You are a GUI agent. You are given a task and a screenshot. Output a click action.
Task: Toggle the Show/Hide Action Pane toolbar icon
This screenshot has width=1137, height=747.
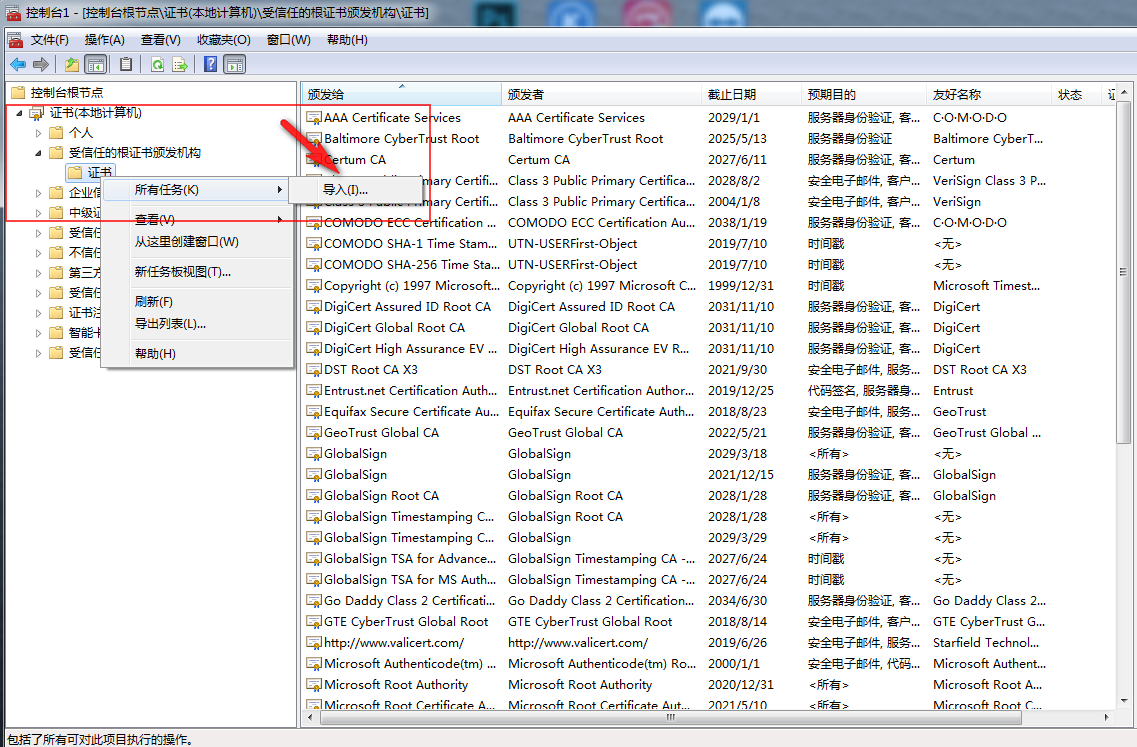(x=234, y=65)
